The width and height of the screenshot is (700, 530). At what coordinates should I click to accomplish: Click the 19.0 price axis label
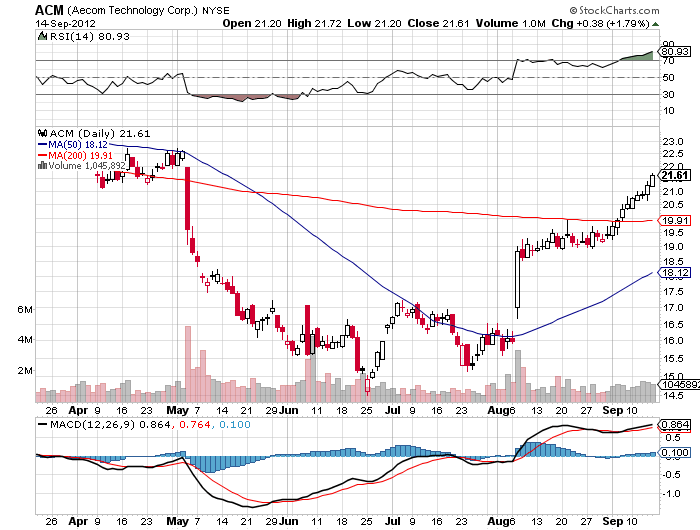click(673, 246)
